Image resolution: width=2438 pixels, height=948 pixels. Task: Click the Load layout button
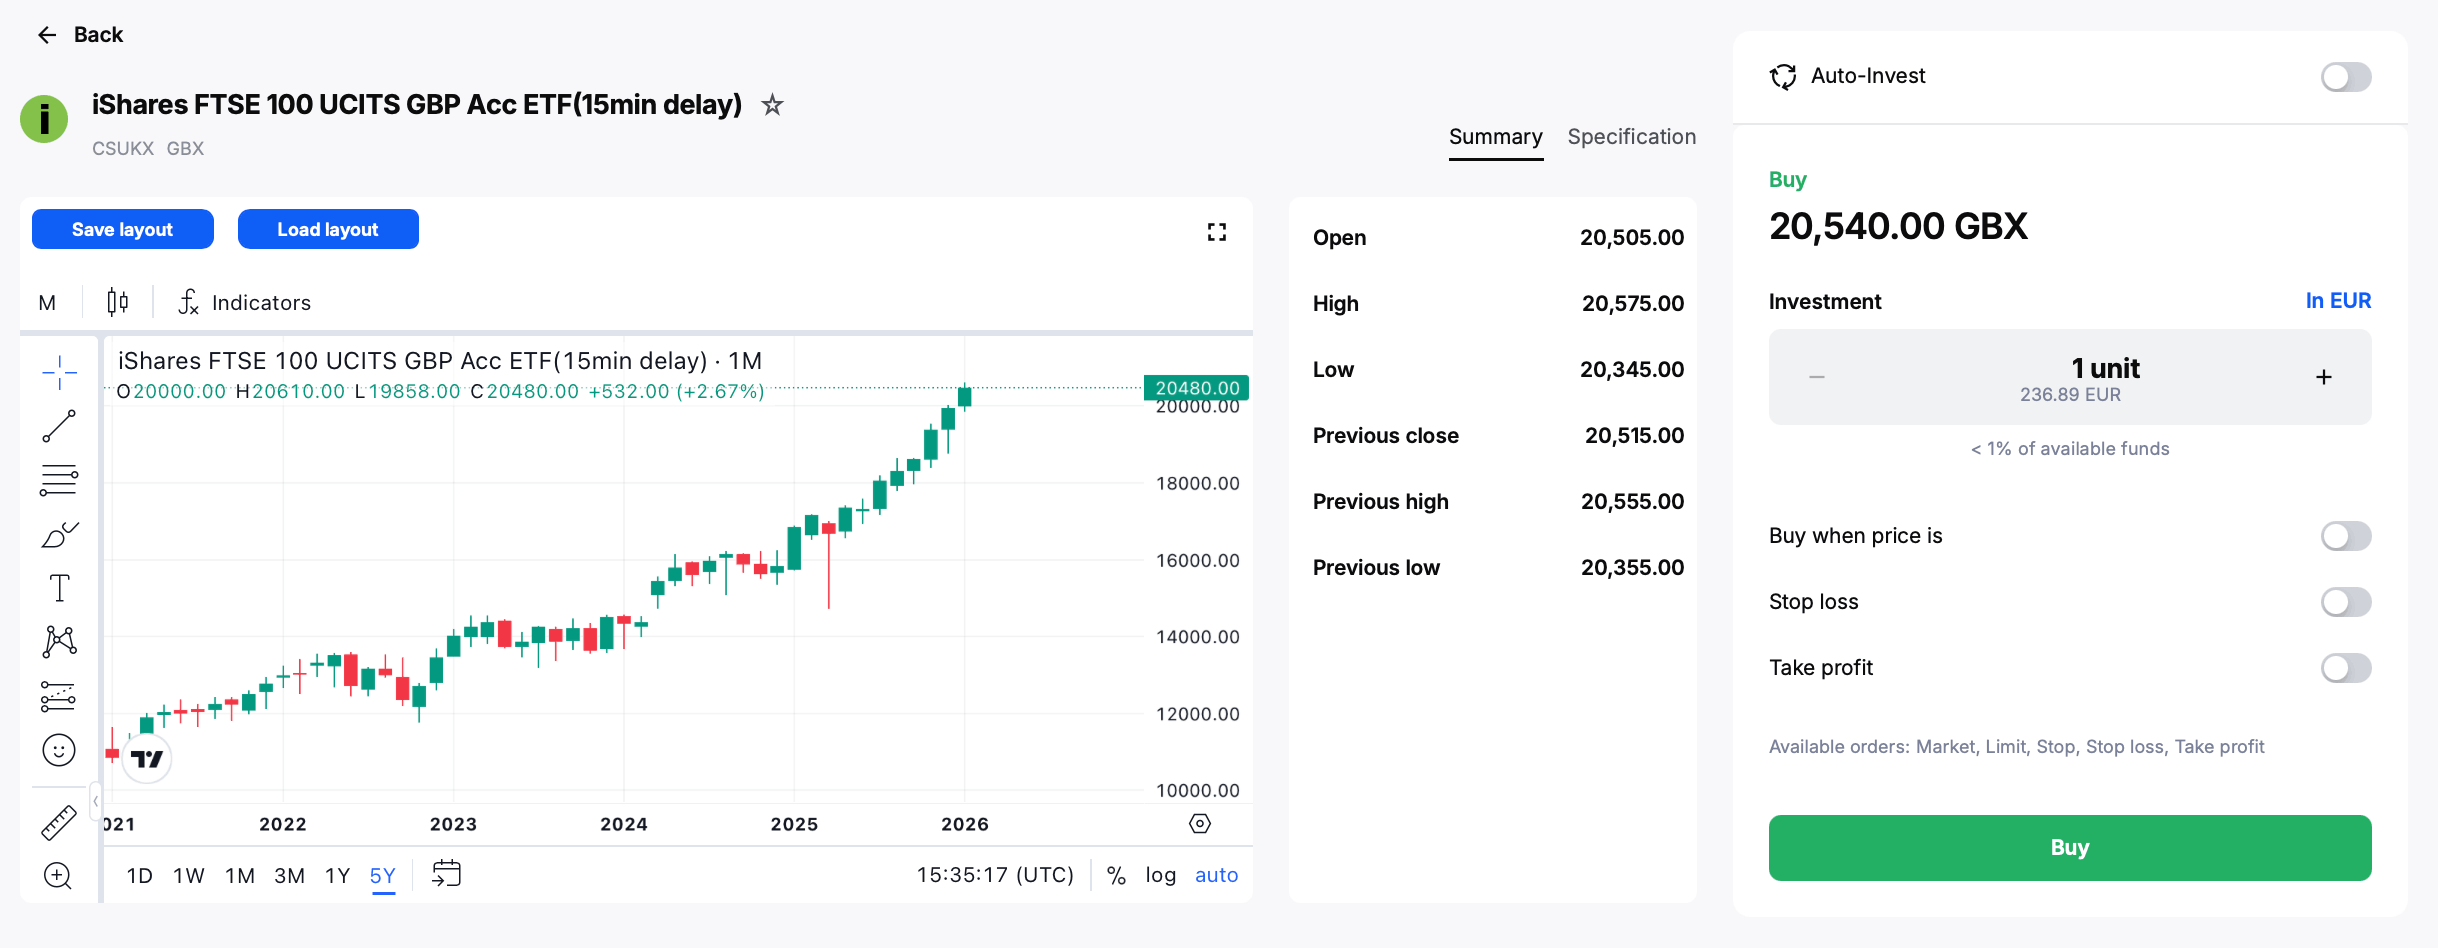pyautogui.click(x=328, y=229)
